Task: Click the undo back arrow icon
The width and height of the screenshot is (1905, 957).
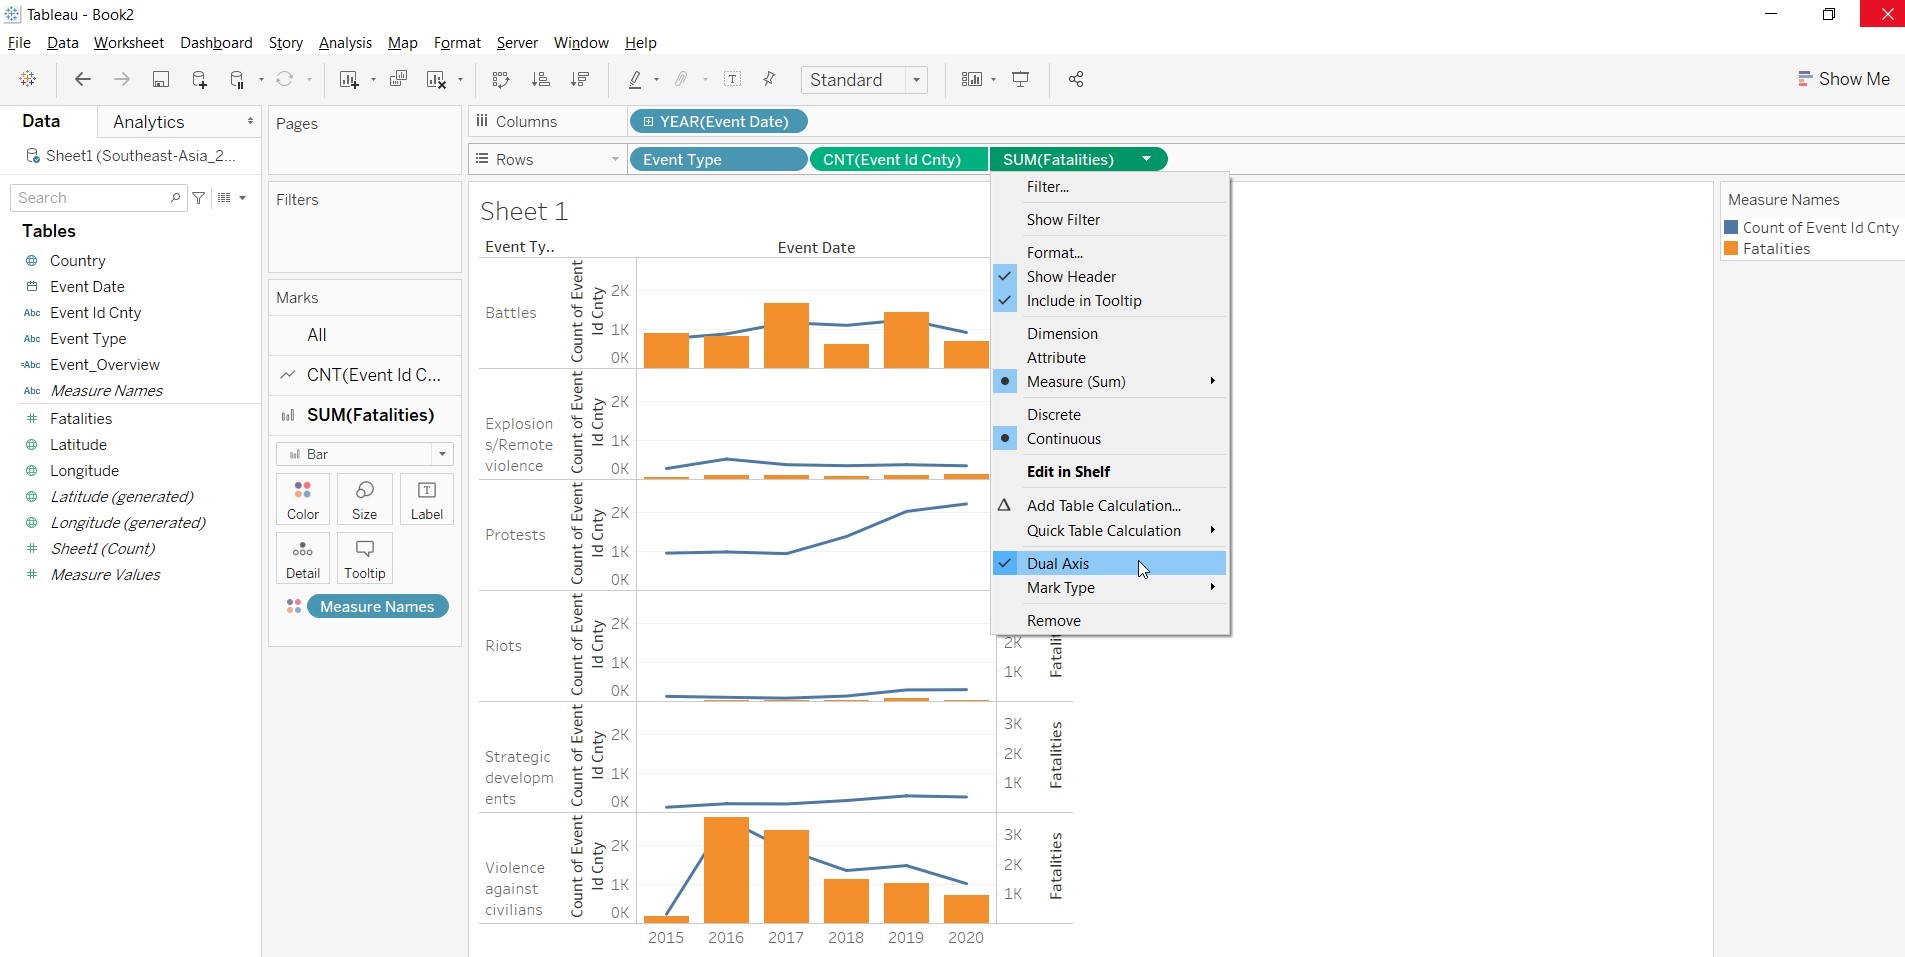Action: (x=83, y=80)
